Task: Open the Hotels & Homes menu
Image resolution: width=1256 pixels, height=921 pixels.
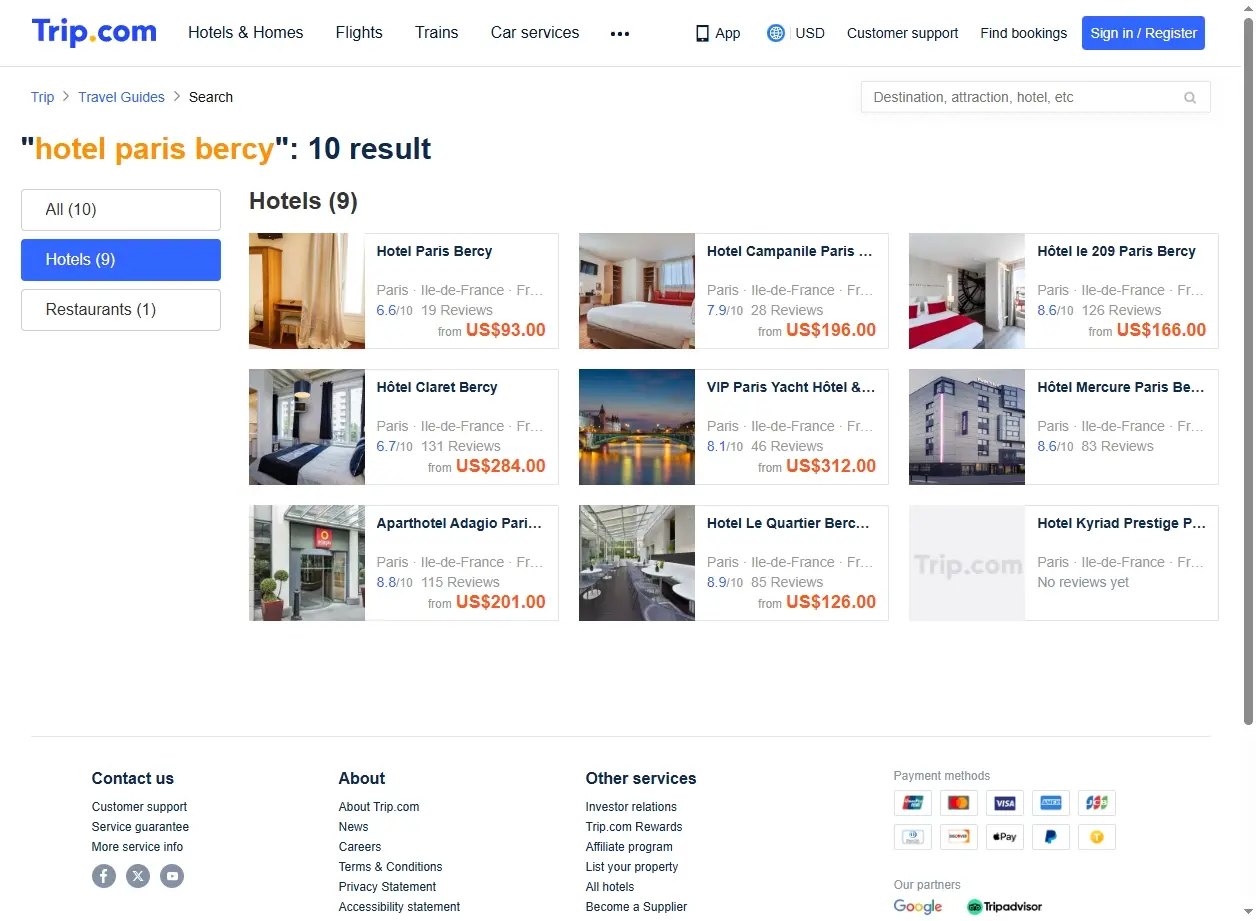Action: [246, 33]
